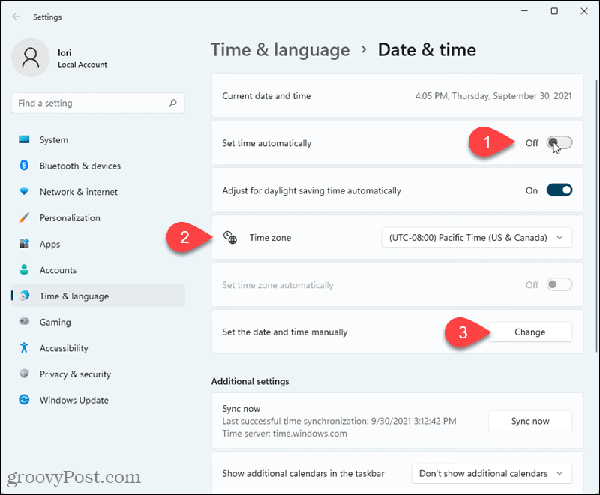Enable Set time automatically toggle
This screenshot has height=495, width=600.
559,144
